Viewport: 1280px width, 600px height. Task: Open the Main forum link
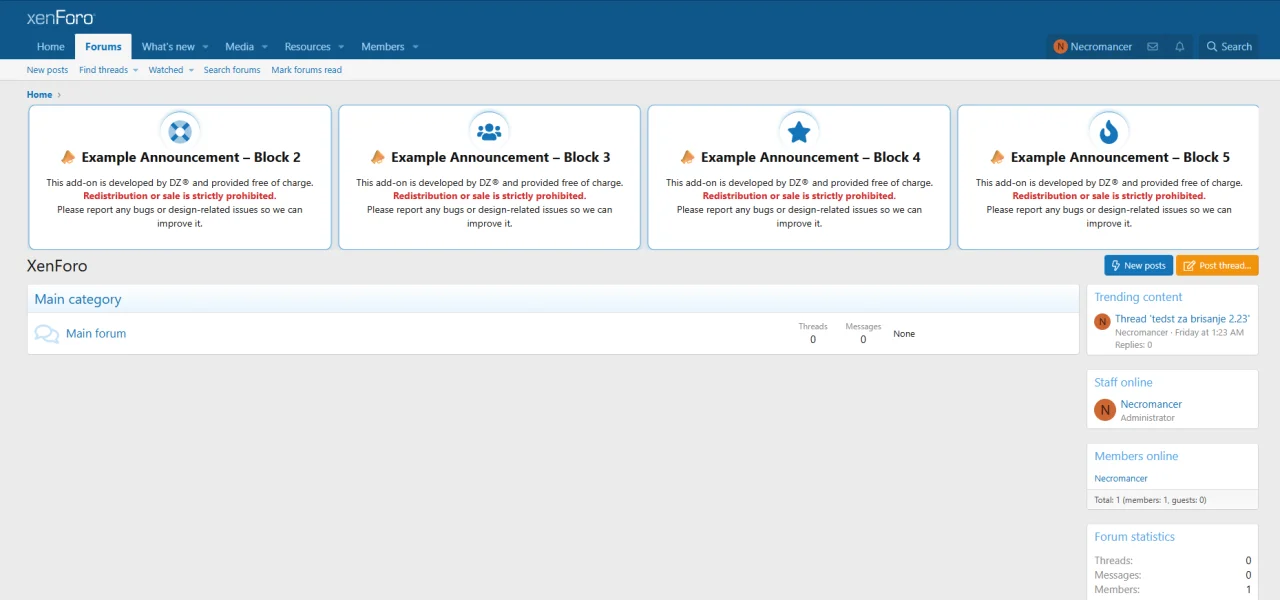tap(96, 334)
